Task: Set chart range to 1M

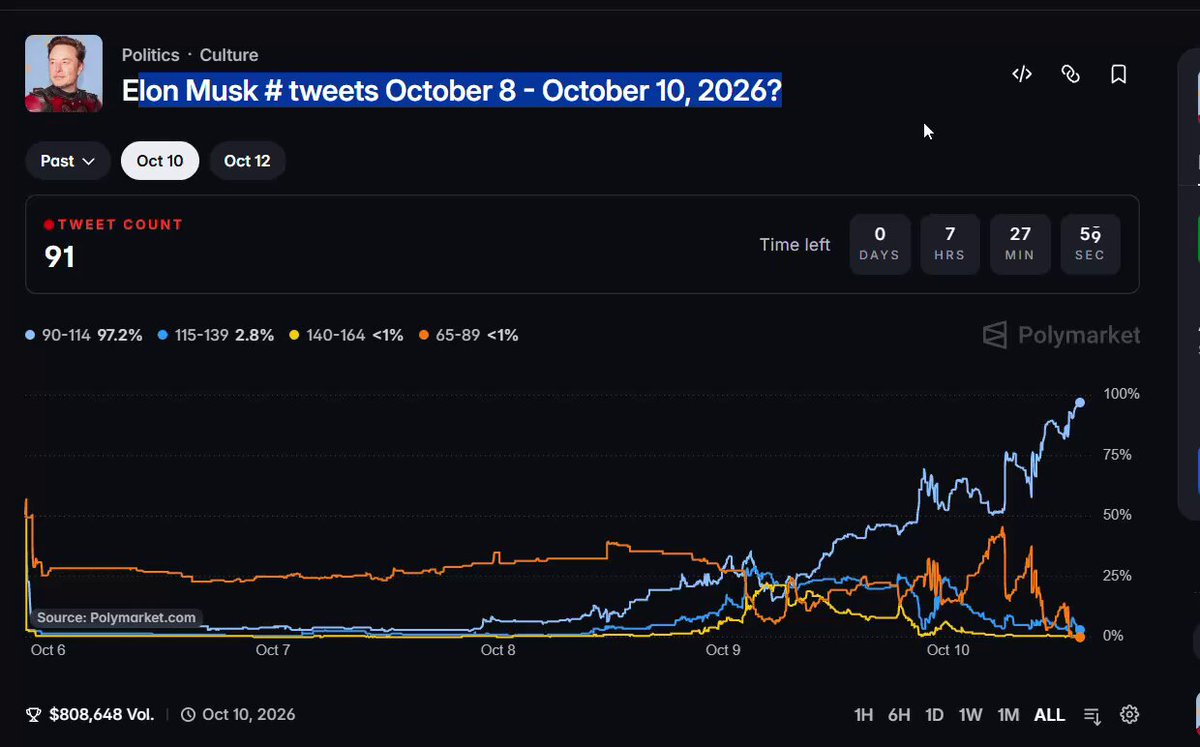Action: [x=1008, y=715]
